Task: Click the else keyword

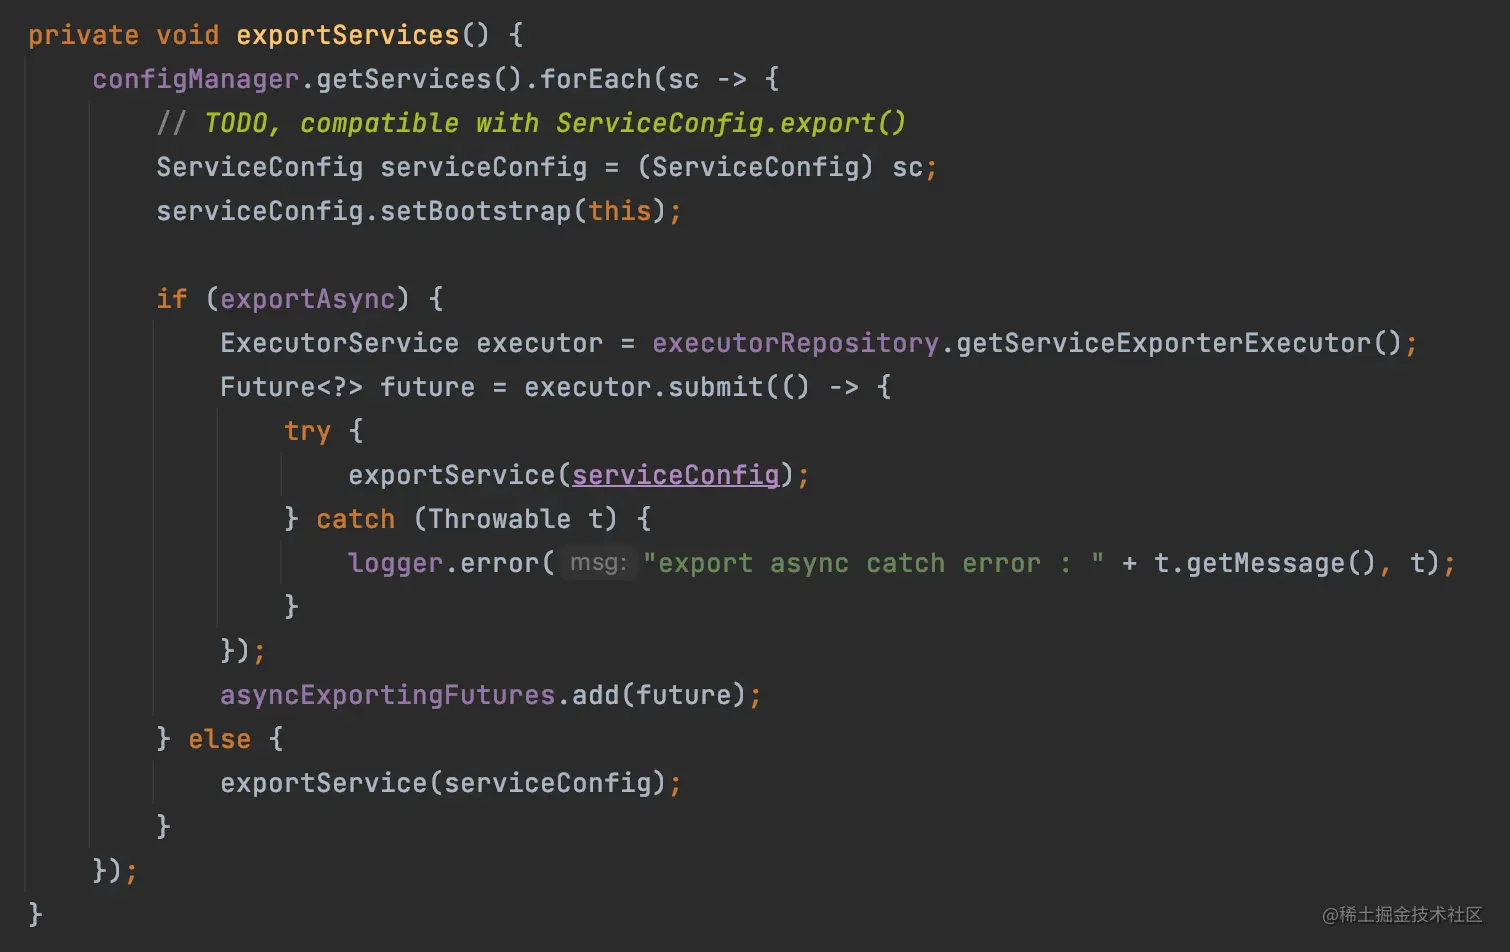Action: pyautogui.click(x=219, y=739)
